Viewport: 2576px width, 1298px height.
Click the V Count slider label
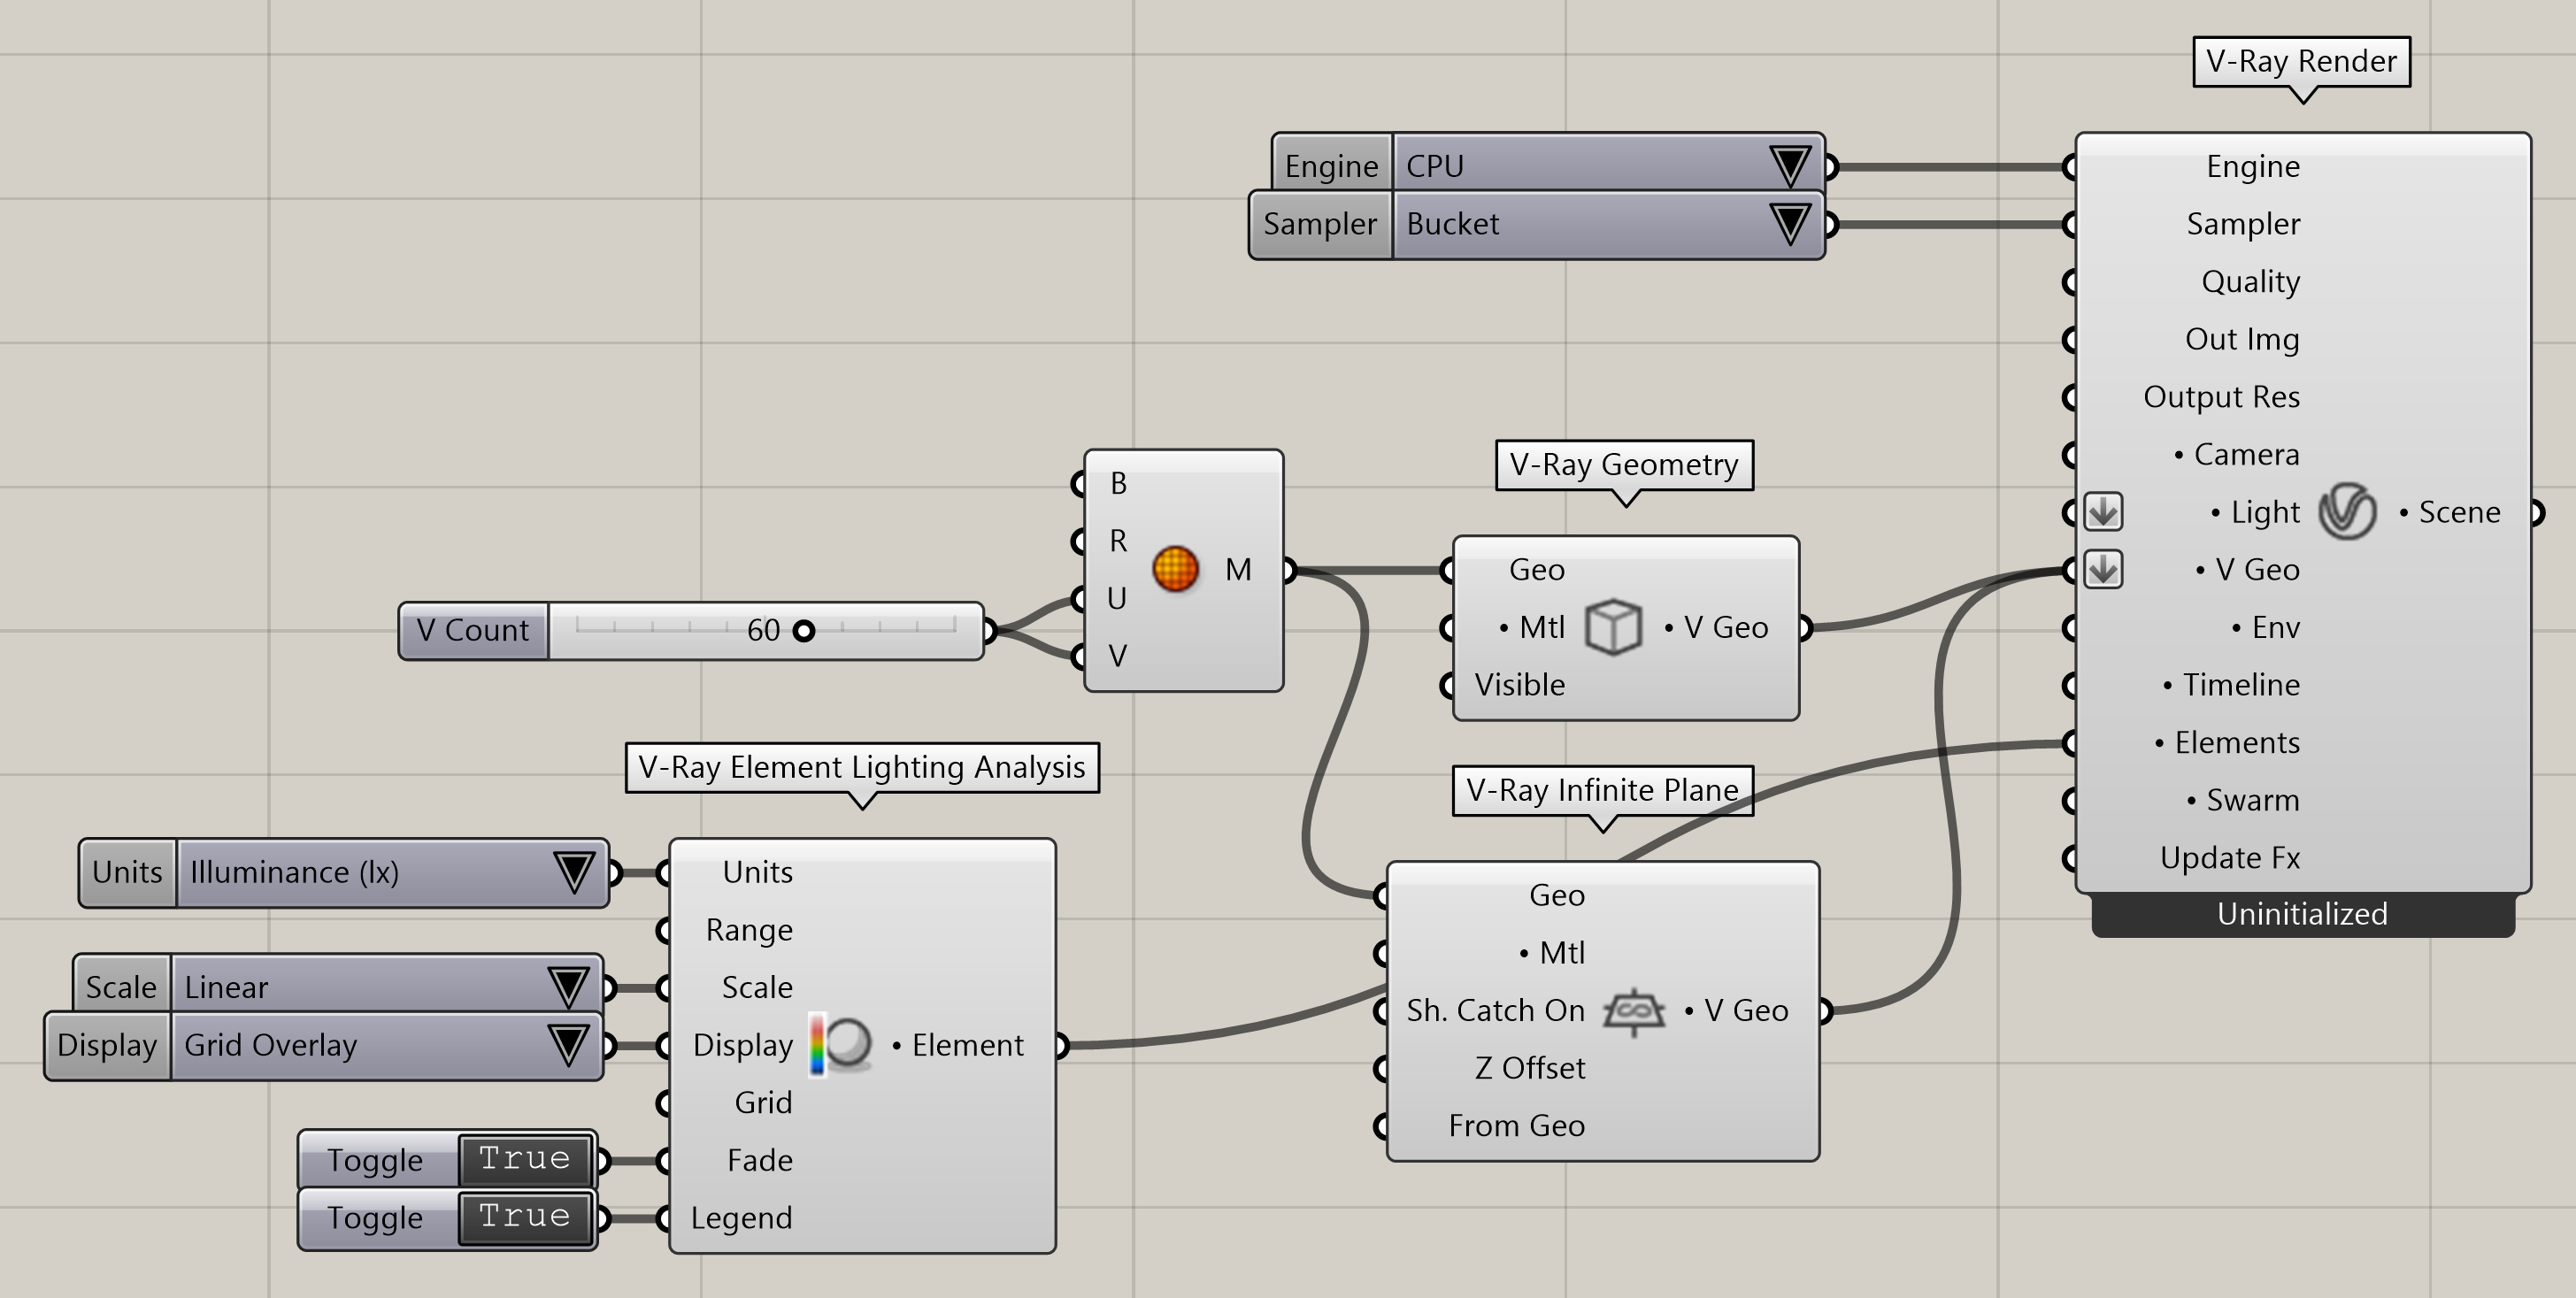[x=473, y=631]
